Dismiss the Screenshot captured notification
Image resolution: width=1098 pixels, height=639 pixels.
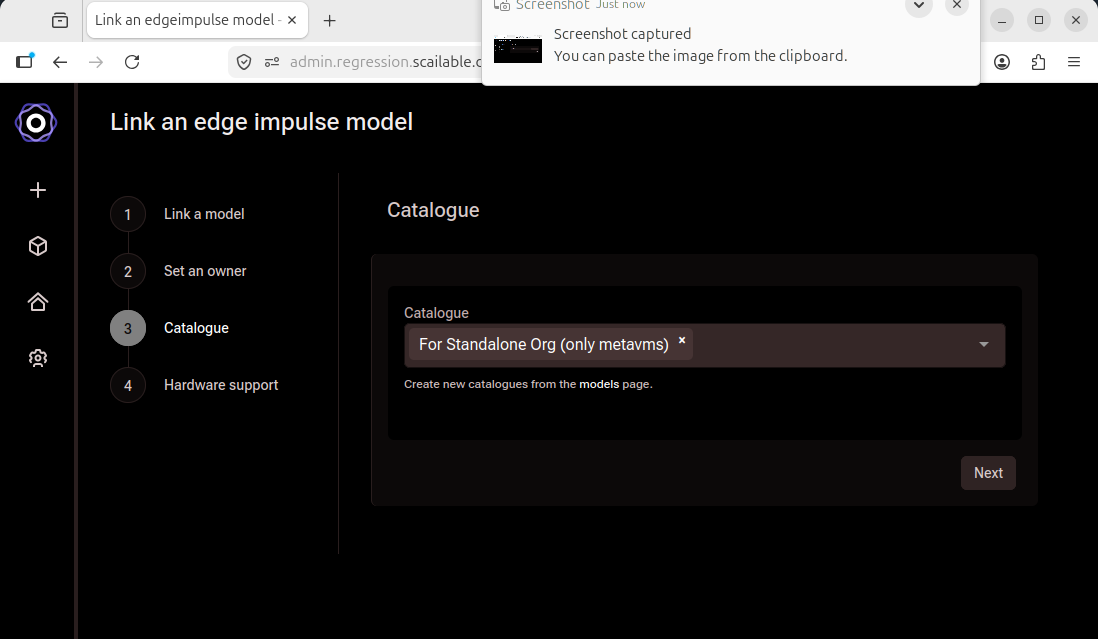957,6
